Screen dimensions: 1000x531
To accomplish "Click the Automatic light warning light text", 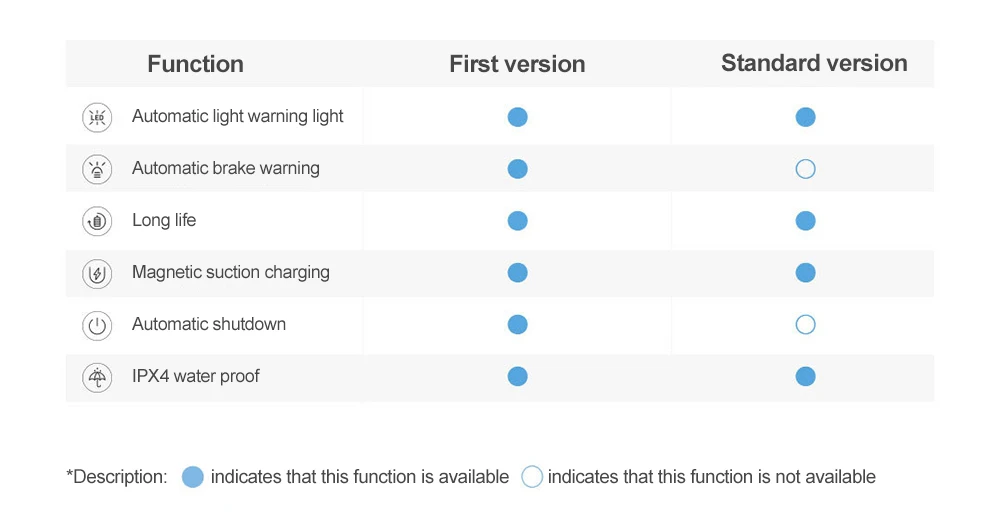I will [x=238, y=117].
